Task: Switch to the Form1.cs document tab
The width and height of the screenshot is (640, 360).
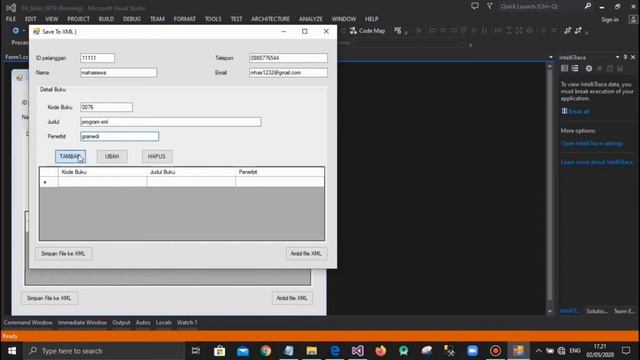Action: [16, 57]
